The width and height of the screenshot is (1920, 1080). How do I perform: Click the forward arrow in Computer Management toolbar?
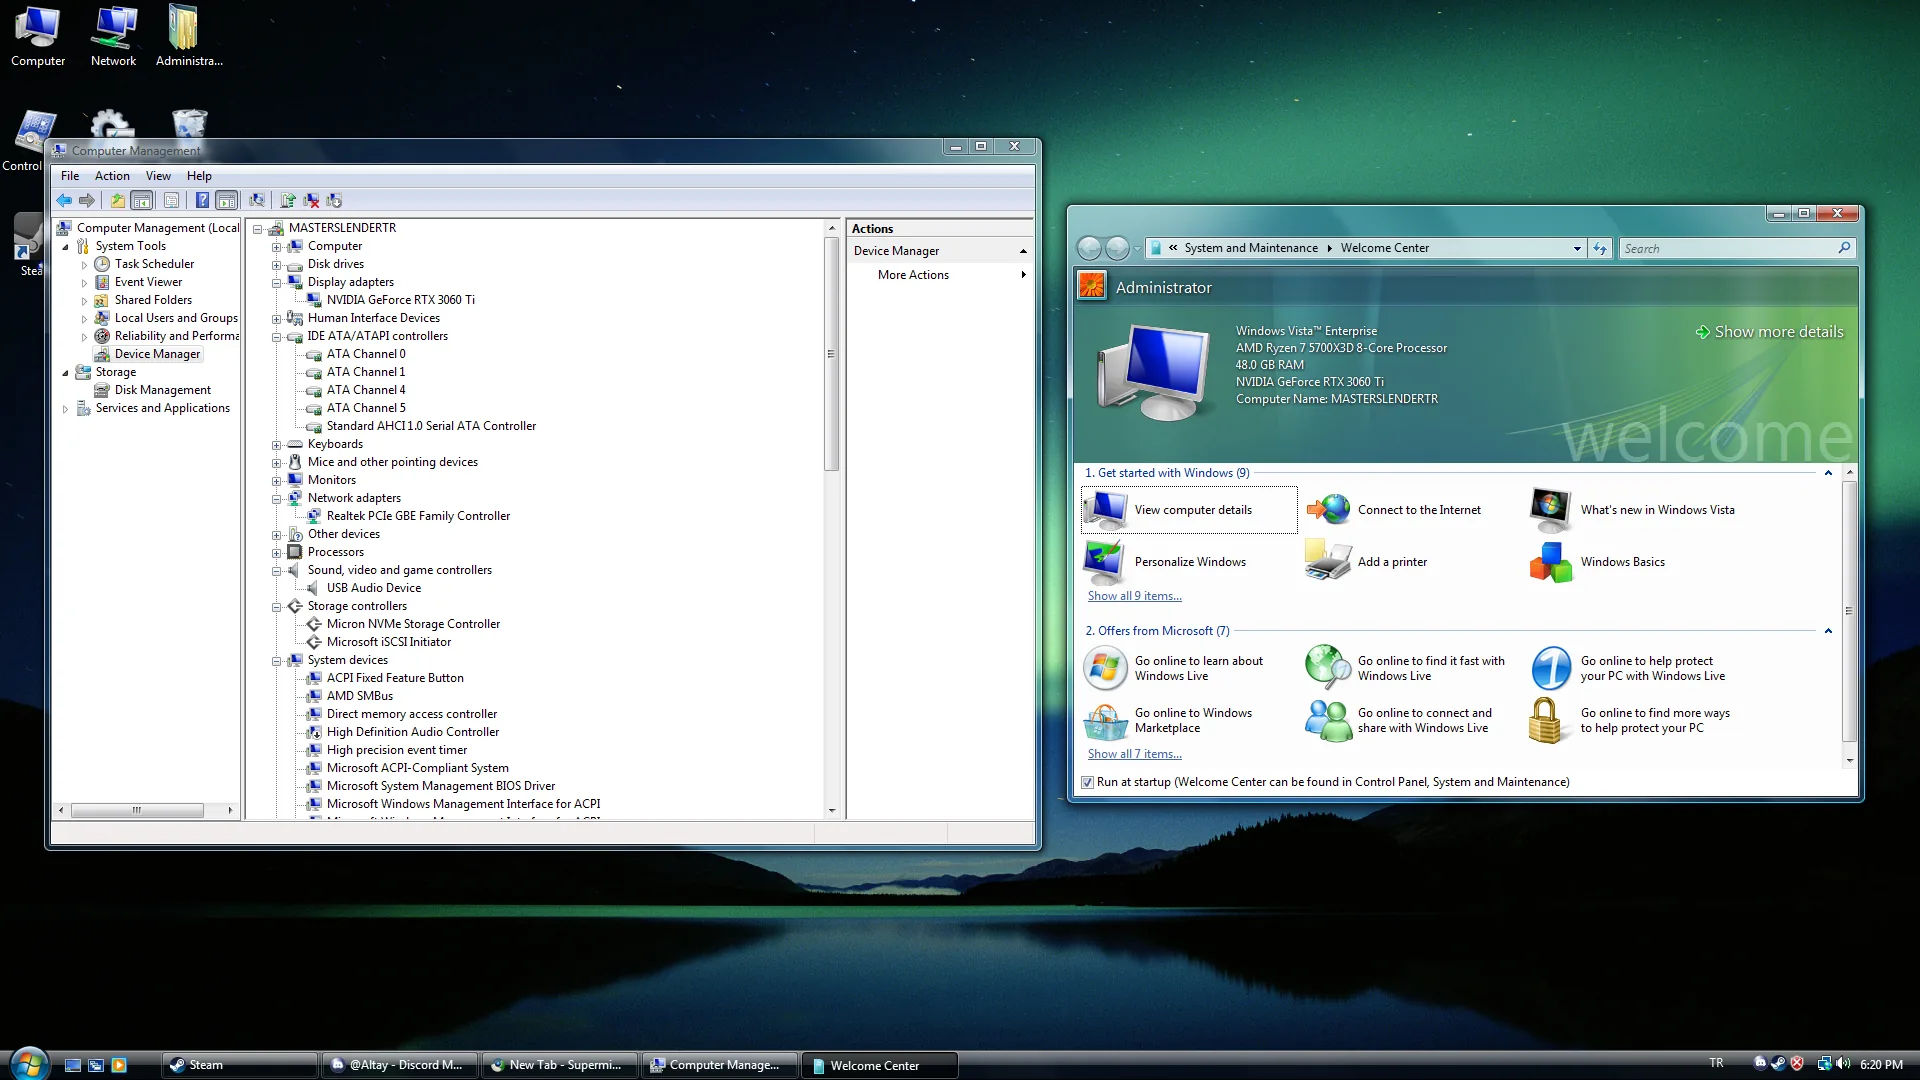[x=87, y=200]
